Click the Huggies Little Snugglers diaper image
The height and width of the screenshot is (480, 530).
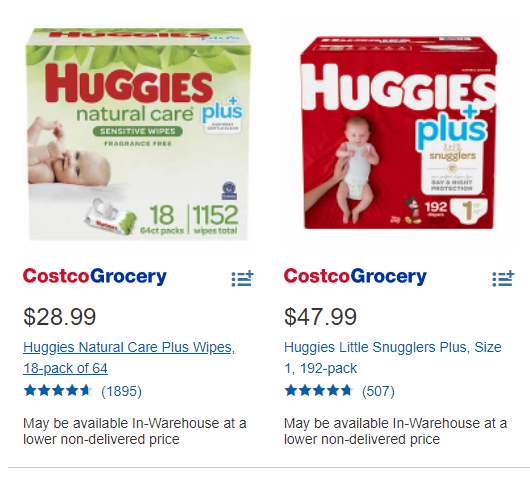(x=399, y=133)
